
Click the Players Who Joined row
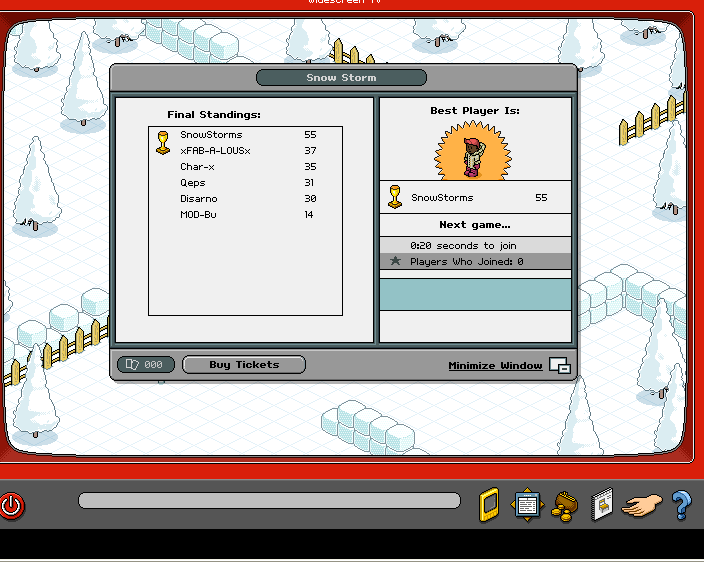pyautogui.click(x=475, y=261)
